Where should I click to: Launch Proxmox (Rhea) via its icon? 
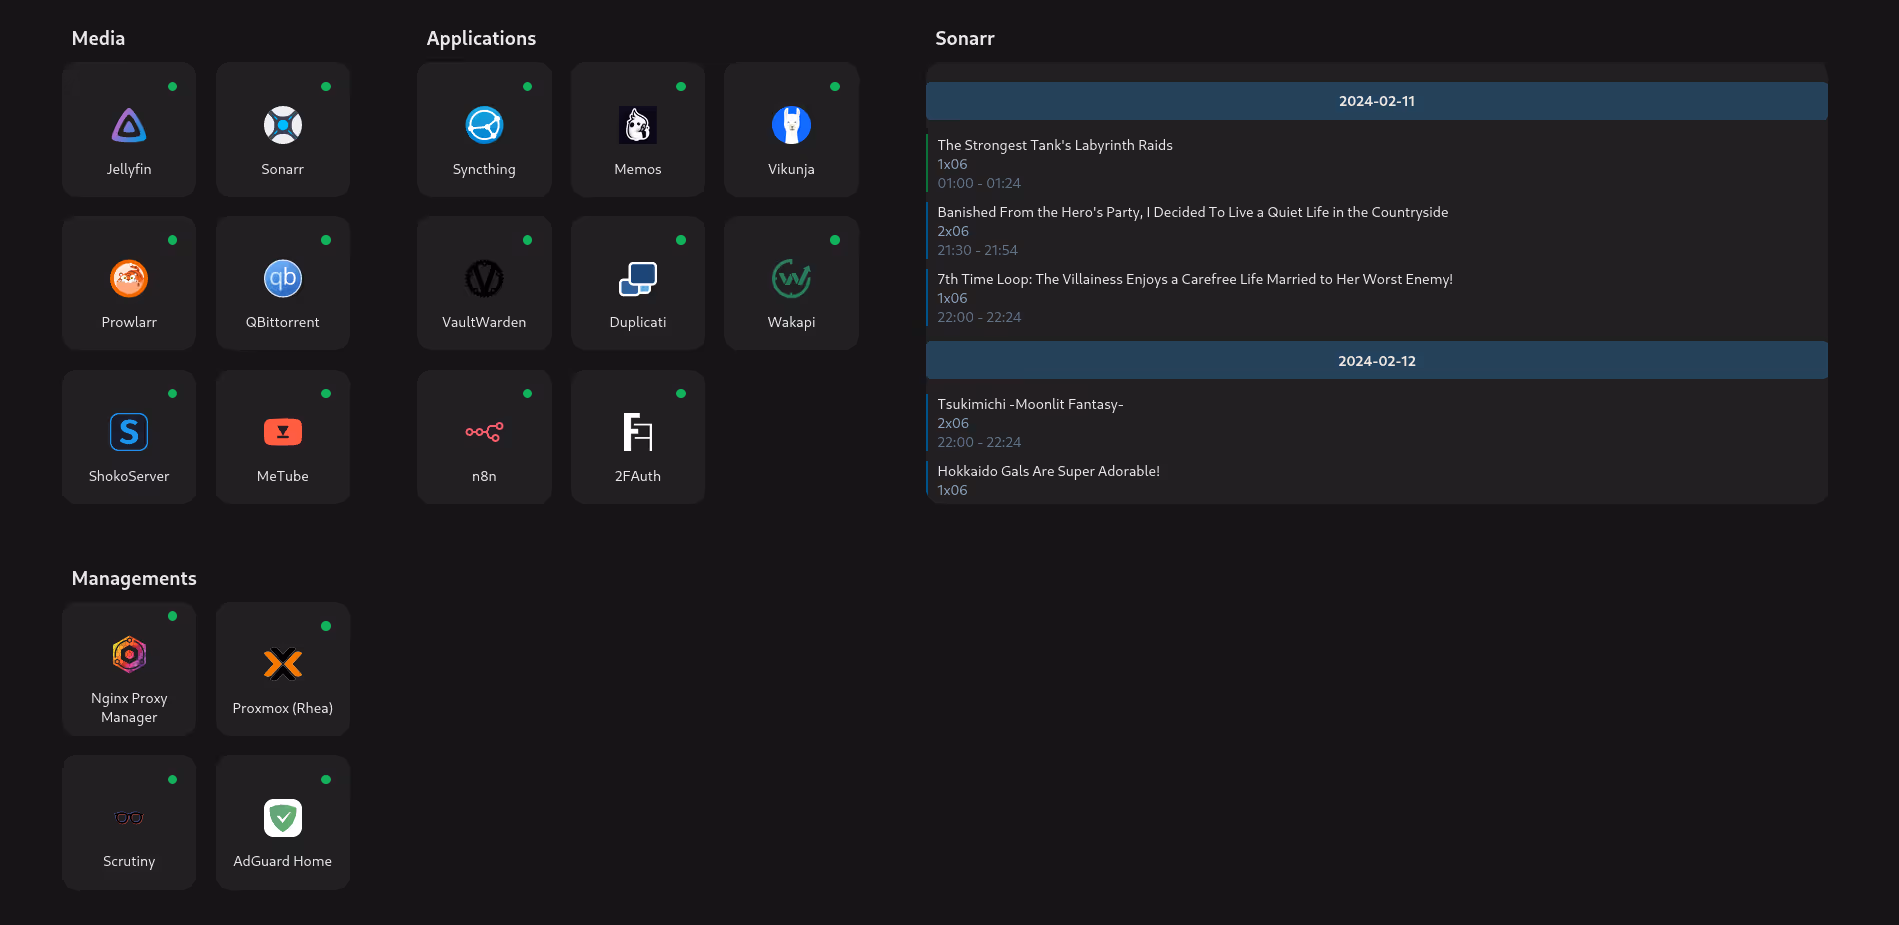point(283,664)
